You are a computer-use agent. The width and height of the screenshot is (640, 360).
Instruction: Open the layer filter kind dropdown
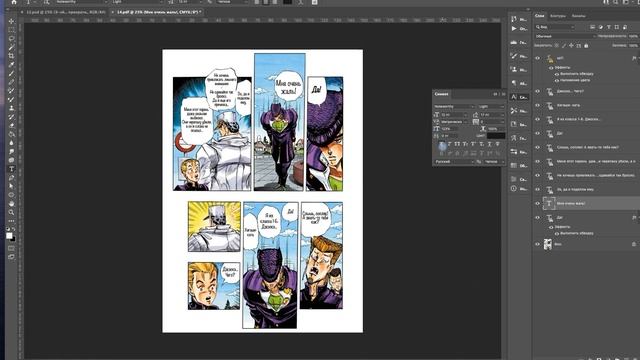(555, 27)
